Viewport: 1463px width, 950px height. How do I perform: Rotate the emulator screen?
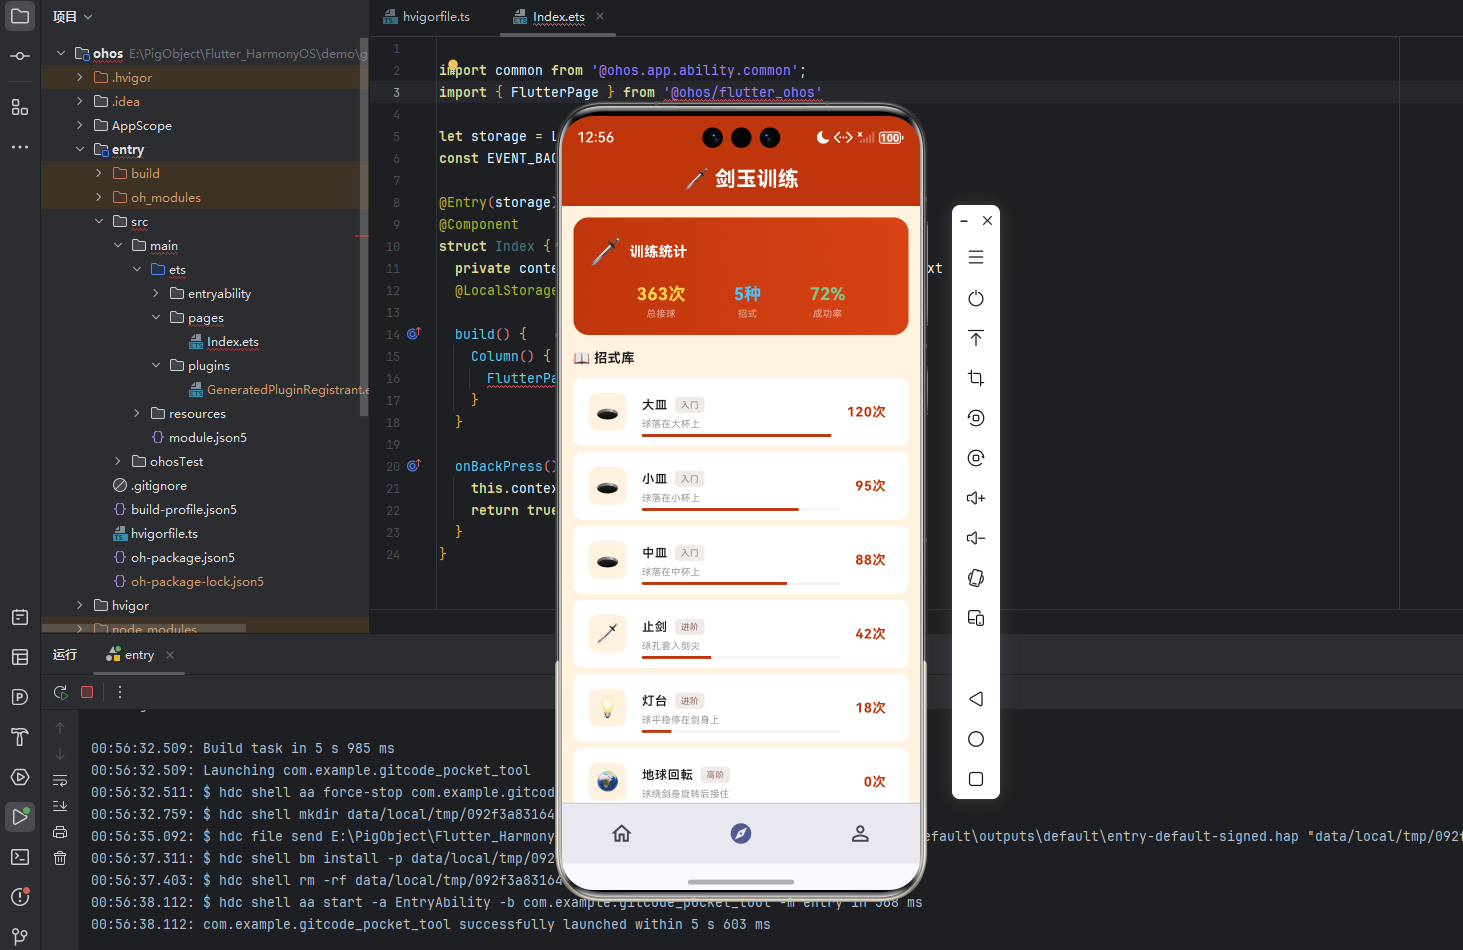click(976, 578)
